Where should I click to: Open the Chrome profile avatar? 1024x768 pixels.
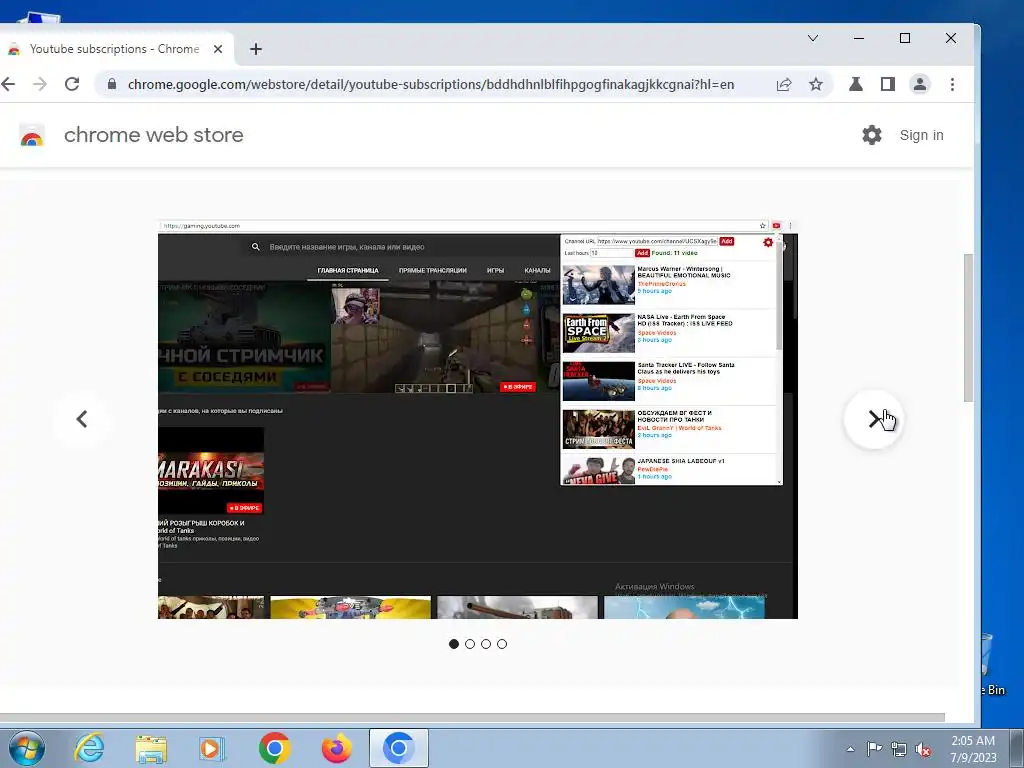point(920,84)
